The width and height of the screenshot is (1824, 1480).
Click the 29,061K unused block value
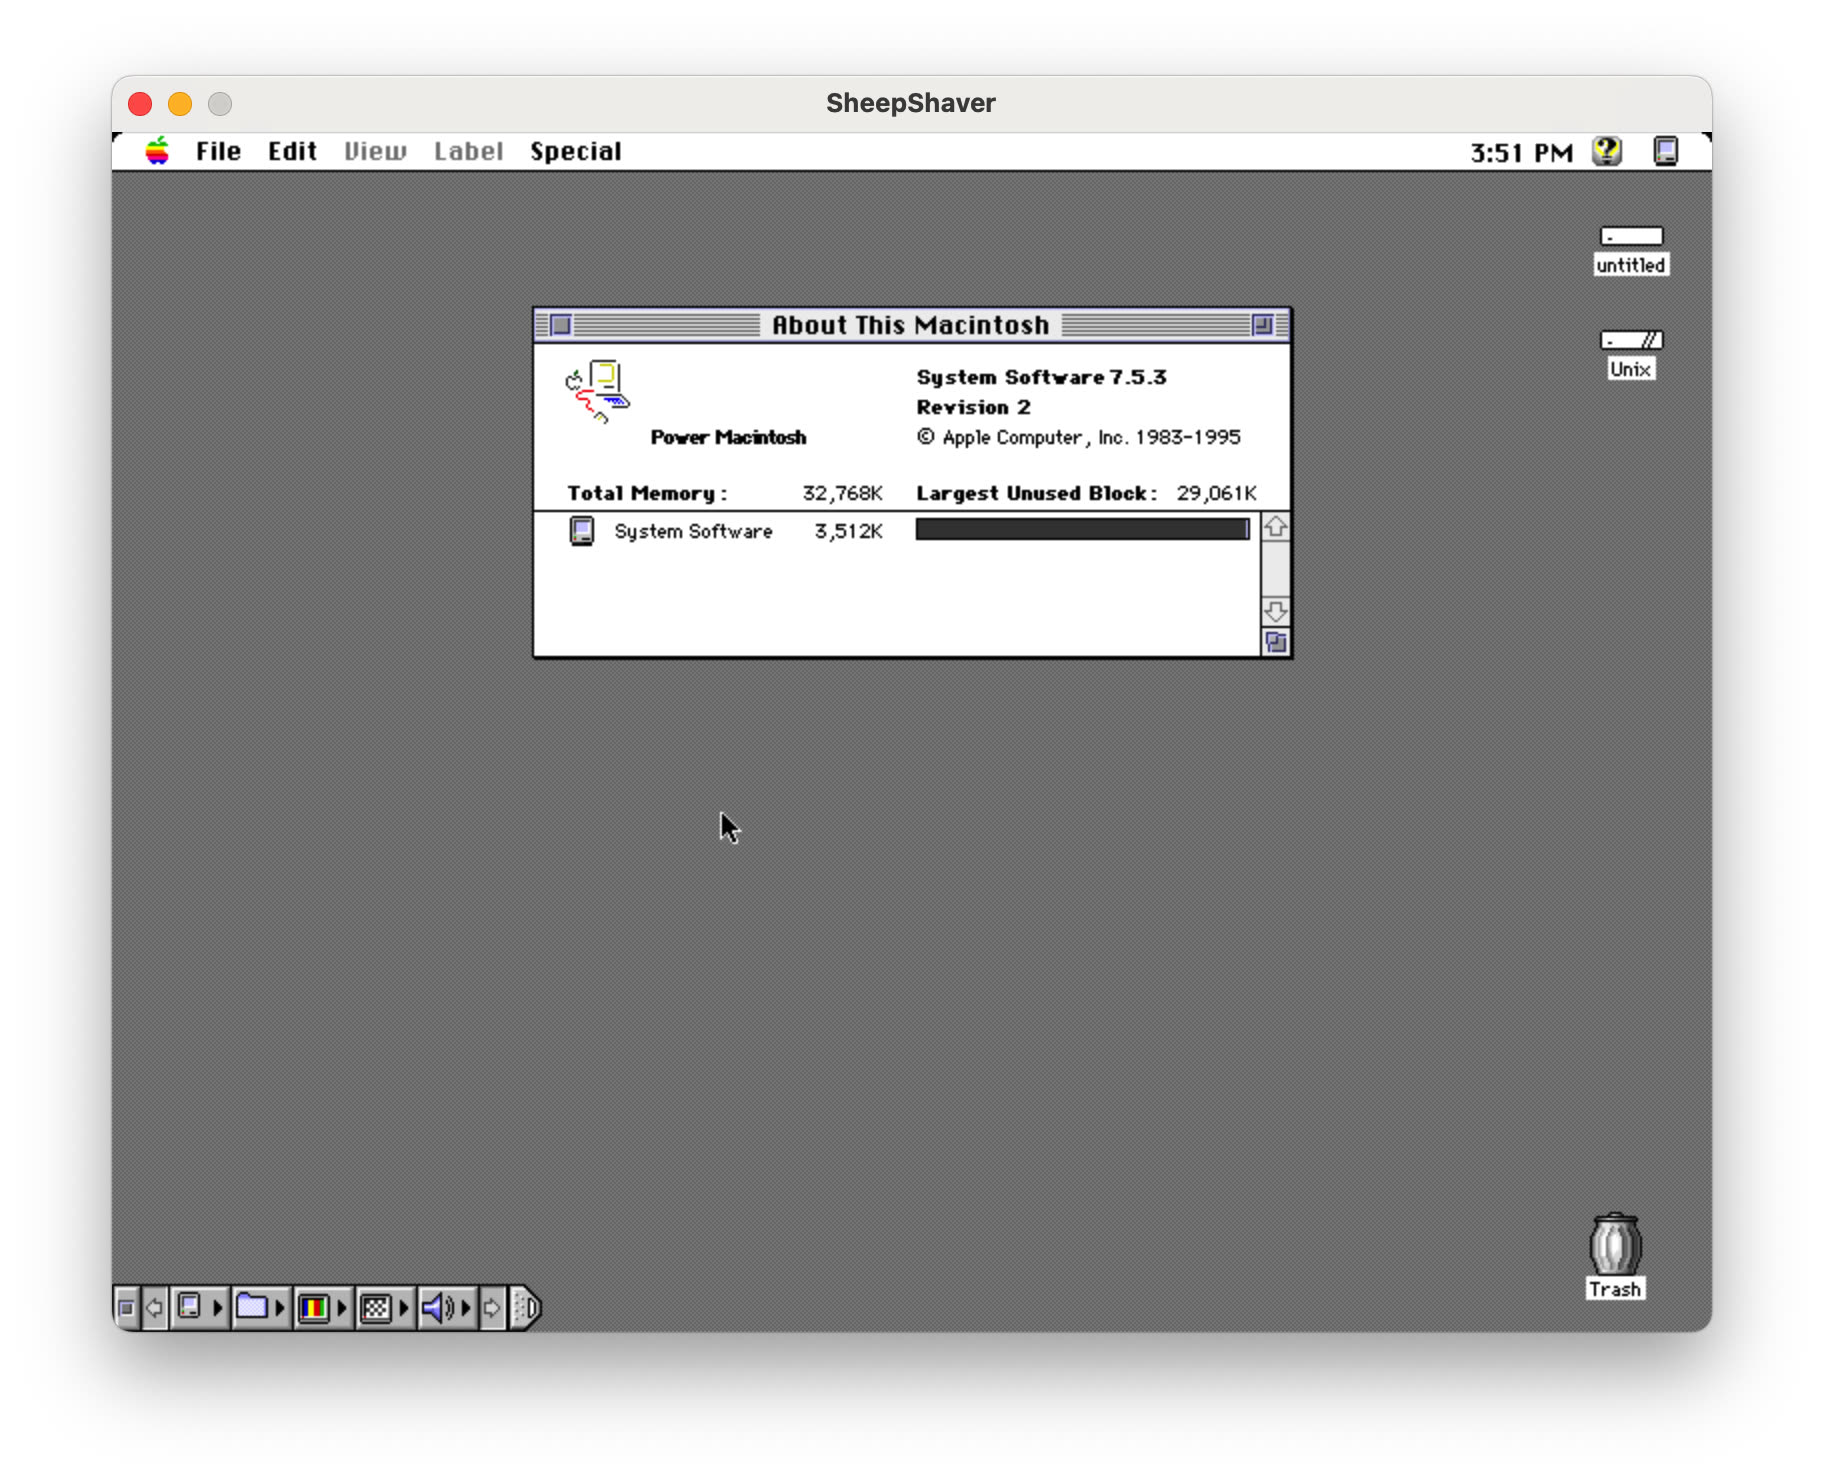[1216, 493]
